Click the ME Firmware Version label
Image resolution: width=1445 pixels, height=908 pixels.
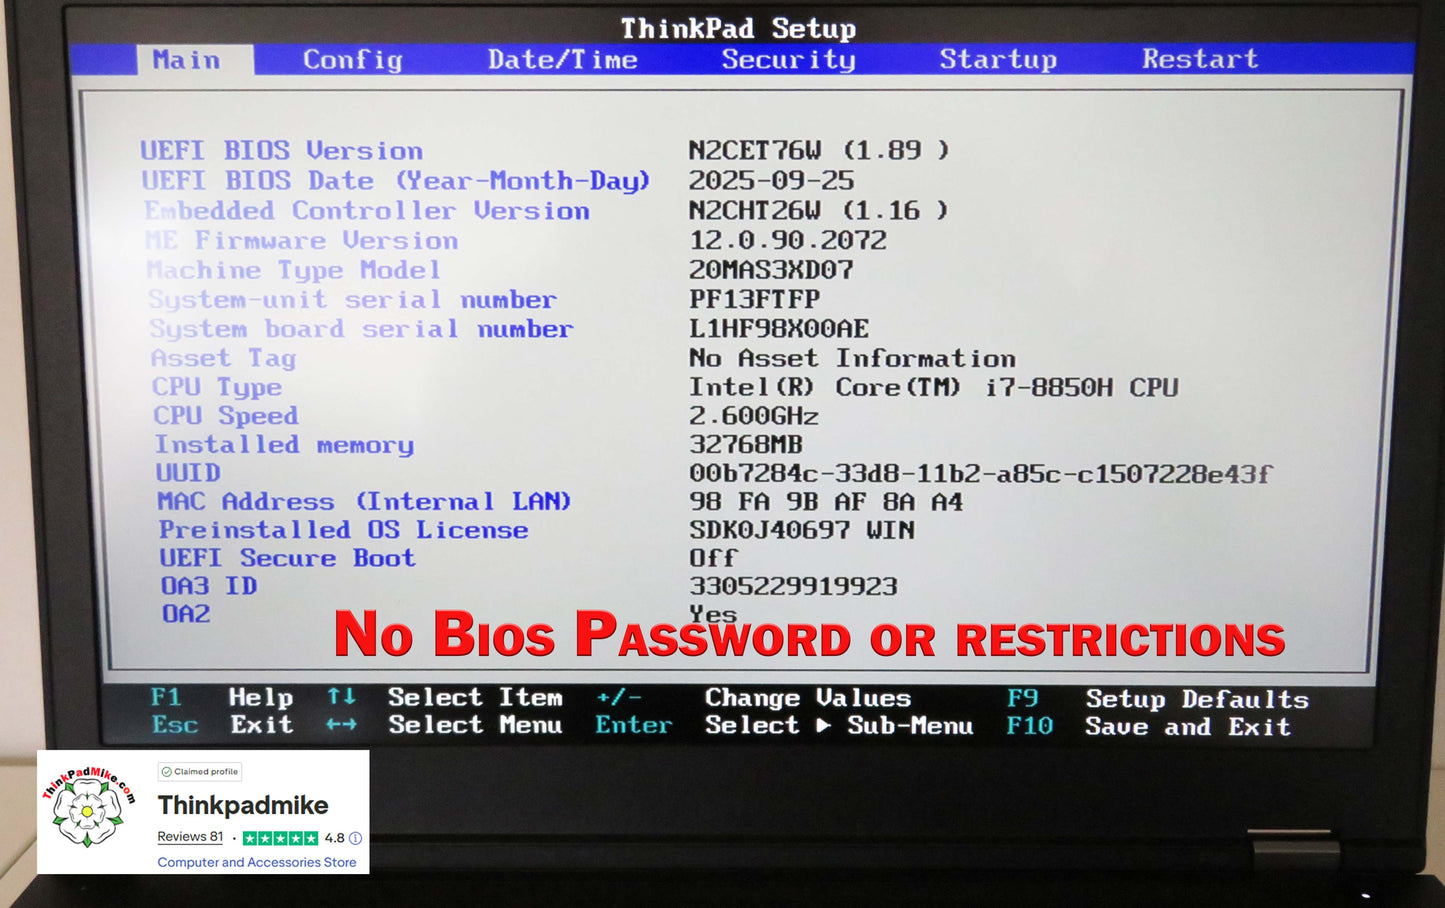pos(301,241)
